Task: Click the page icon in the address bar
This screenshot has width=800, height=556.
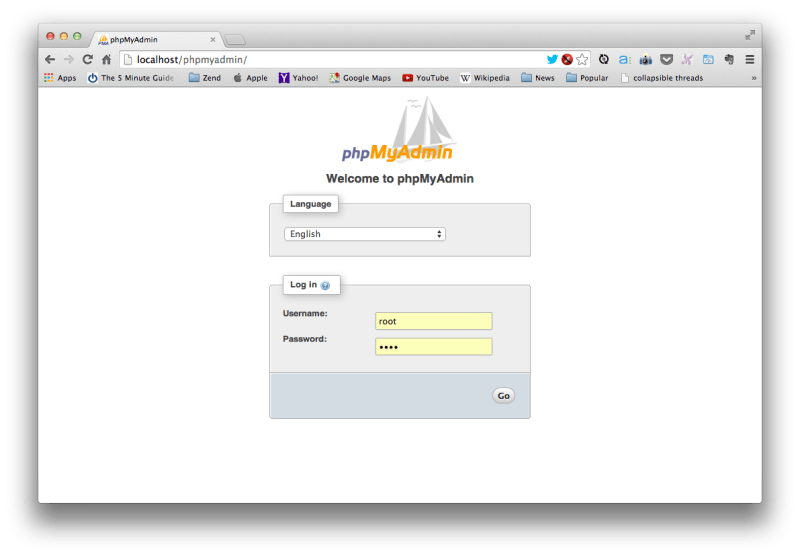Action: coord(128,60)
